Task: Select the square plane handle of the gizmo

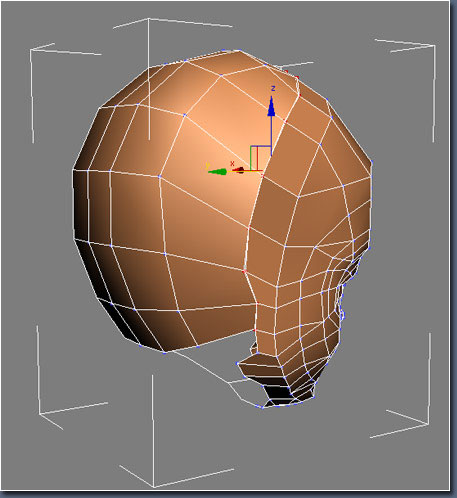Action: click(x=261, y=158)
